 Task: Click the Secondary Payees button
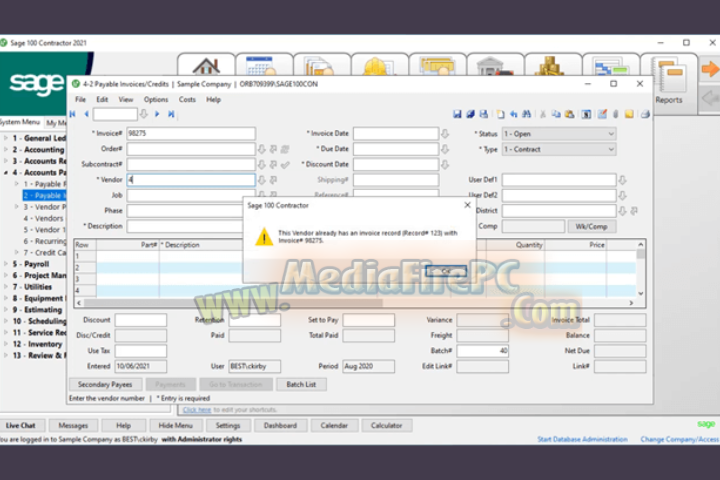click(105, 384)
